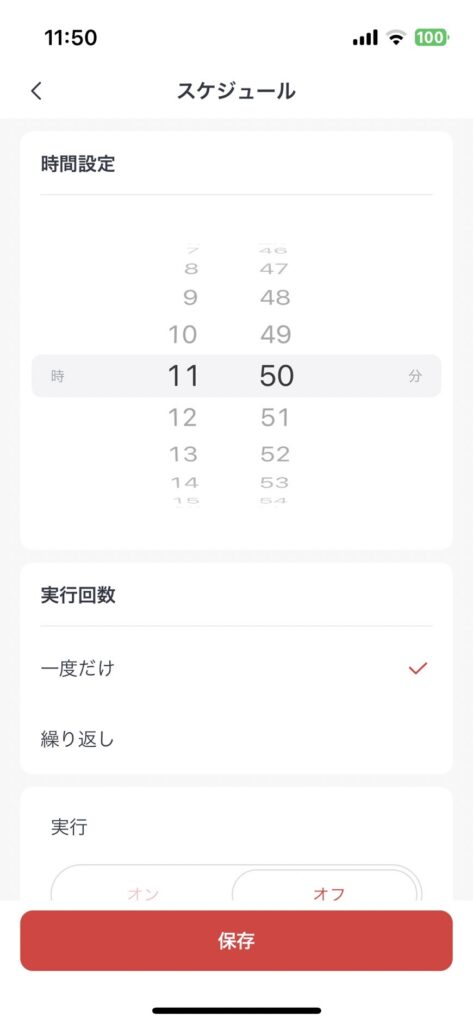The height and width of the screenshot is (1024, 473).
Task: Tap the Wi-Fi icon in status bar
Action: pos(396,37)
